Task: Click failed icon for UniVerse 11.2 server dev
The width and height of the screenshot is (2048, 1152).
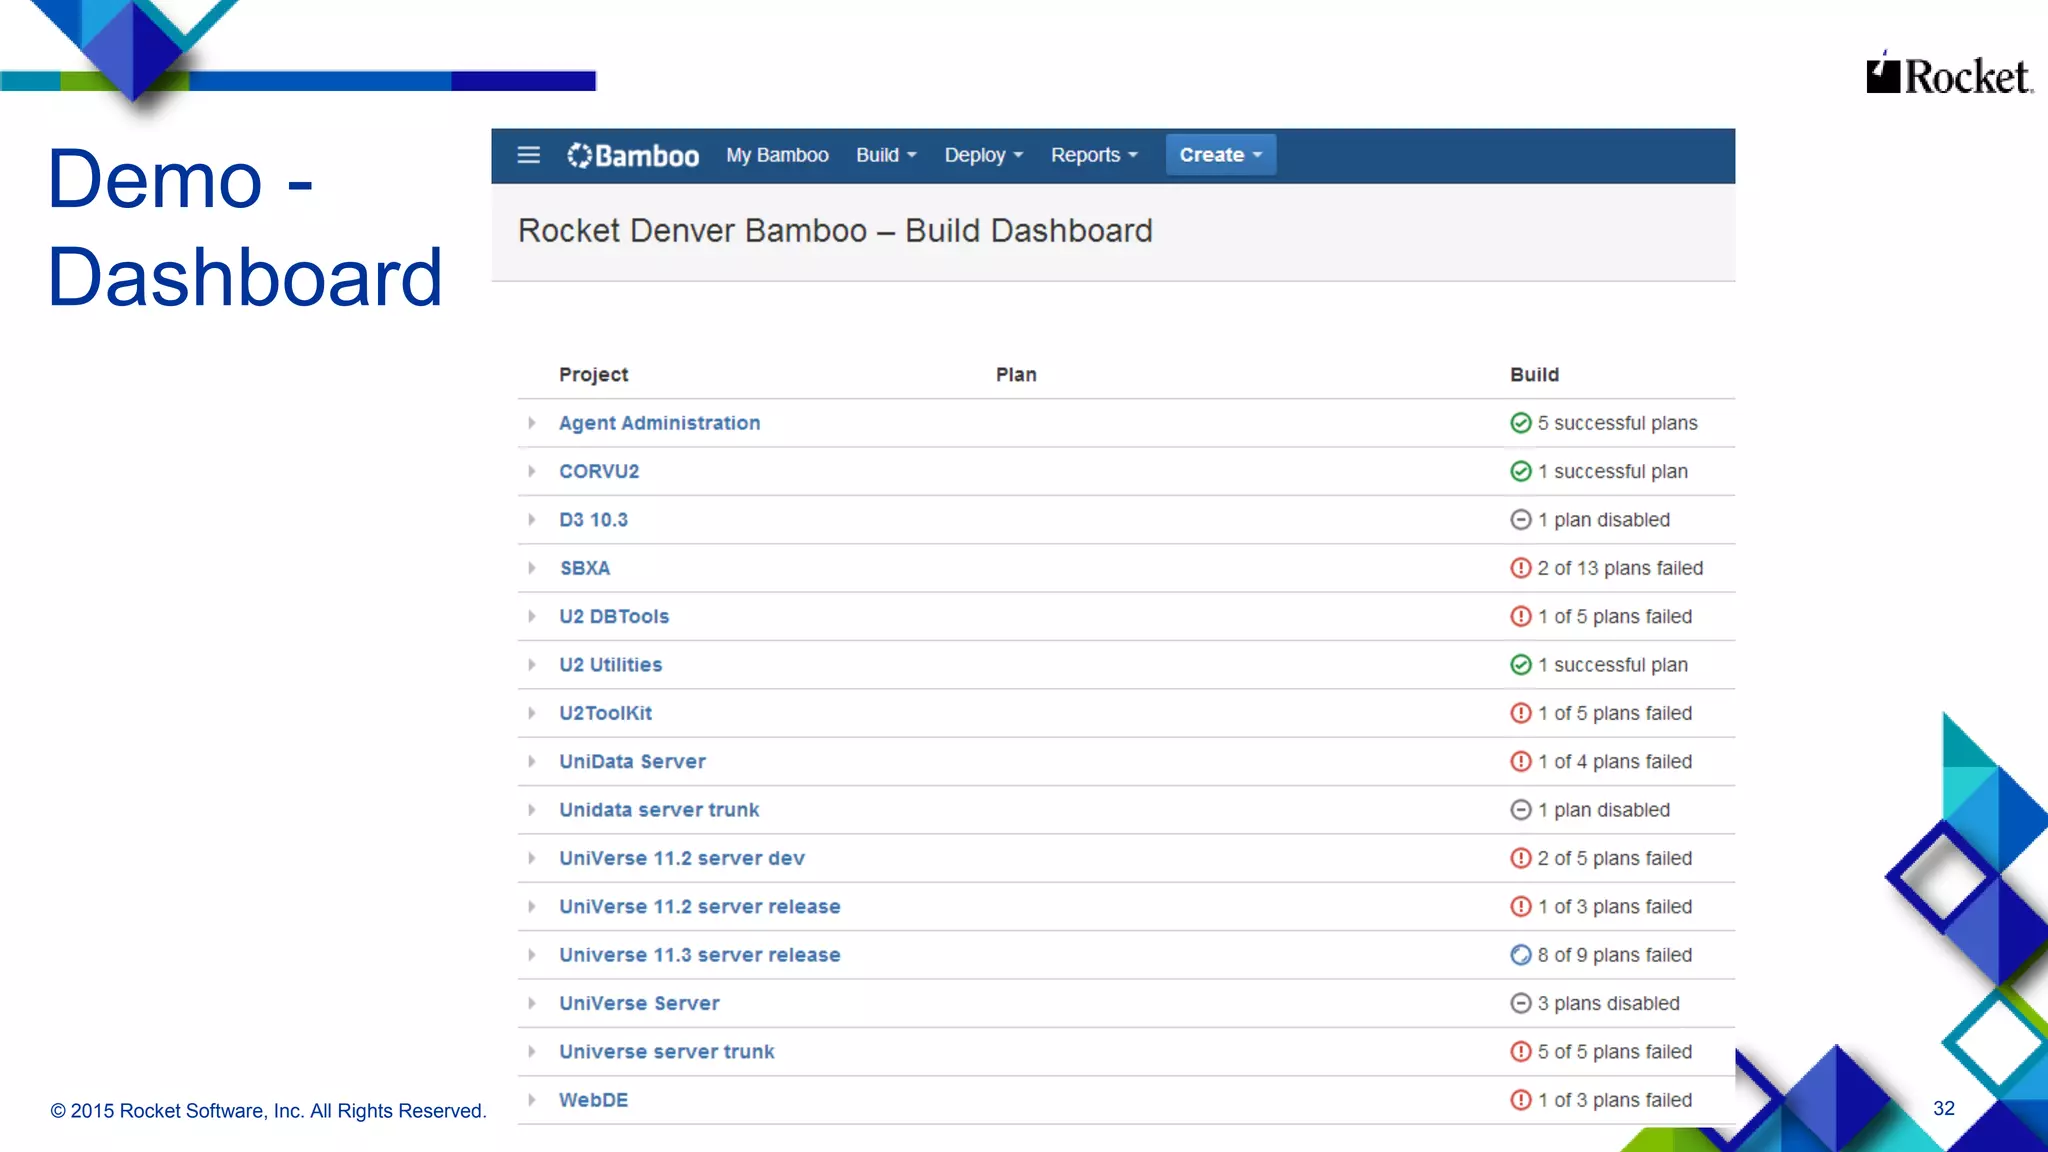Action: tap(1521, 858)
